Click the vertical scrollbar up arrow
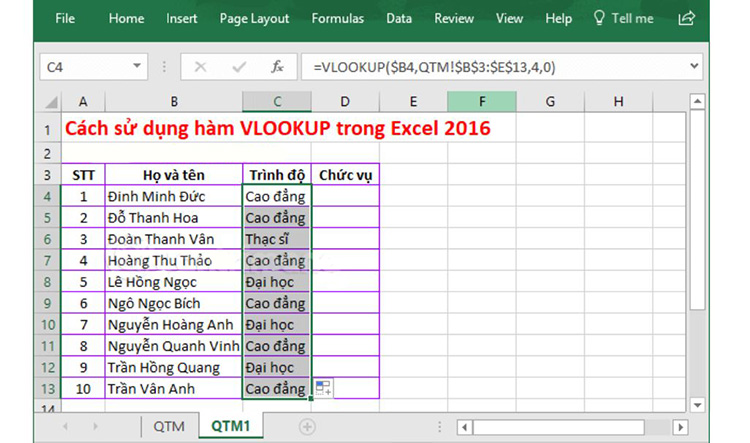Screen dimensions: 750x443 [697, 101]
